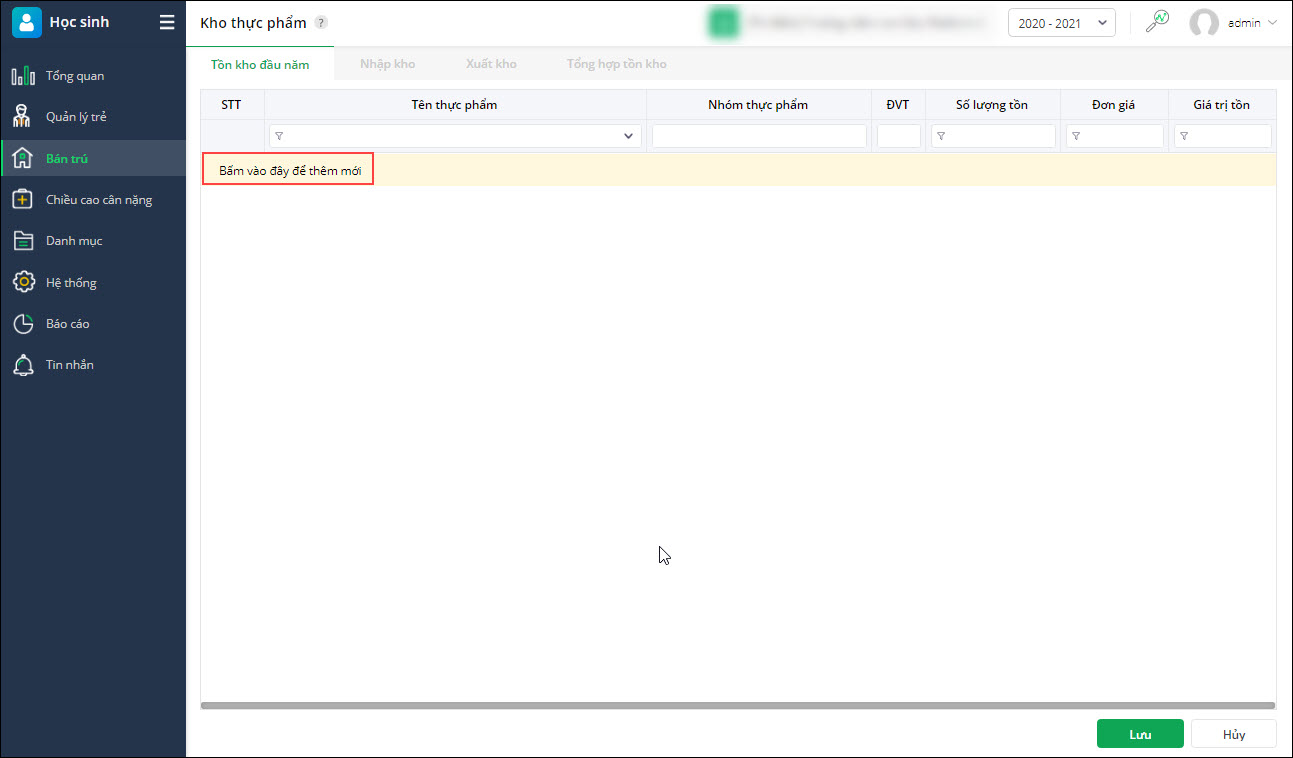
Task: Click 'Bấm vào đây để thêm mới' row
Action: [738, 170]
